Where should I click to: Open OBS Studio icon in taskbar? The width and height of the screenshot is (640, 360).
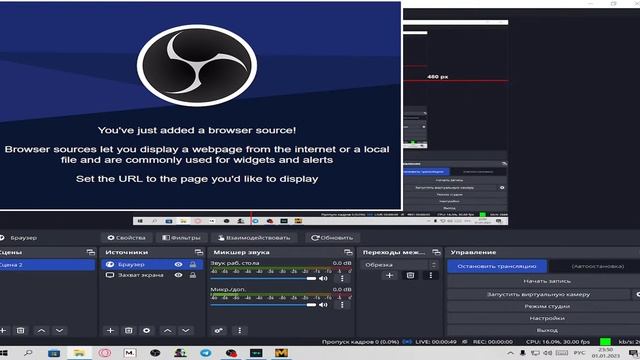click(155, 353)
